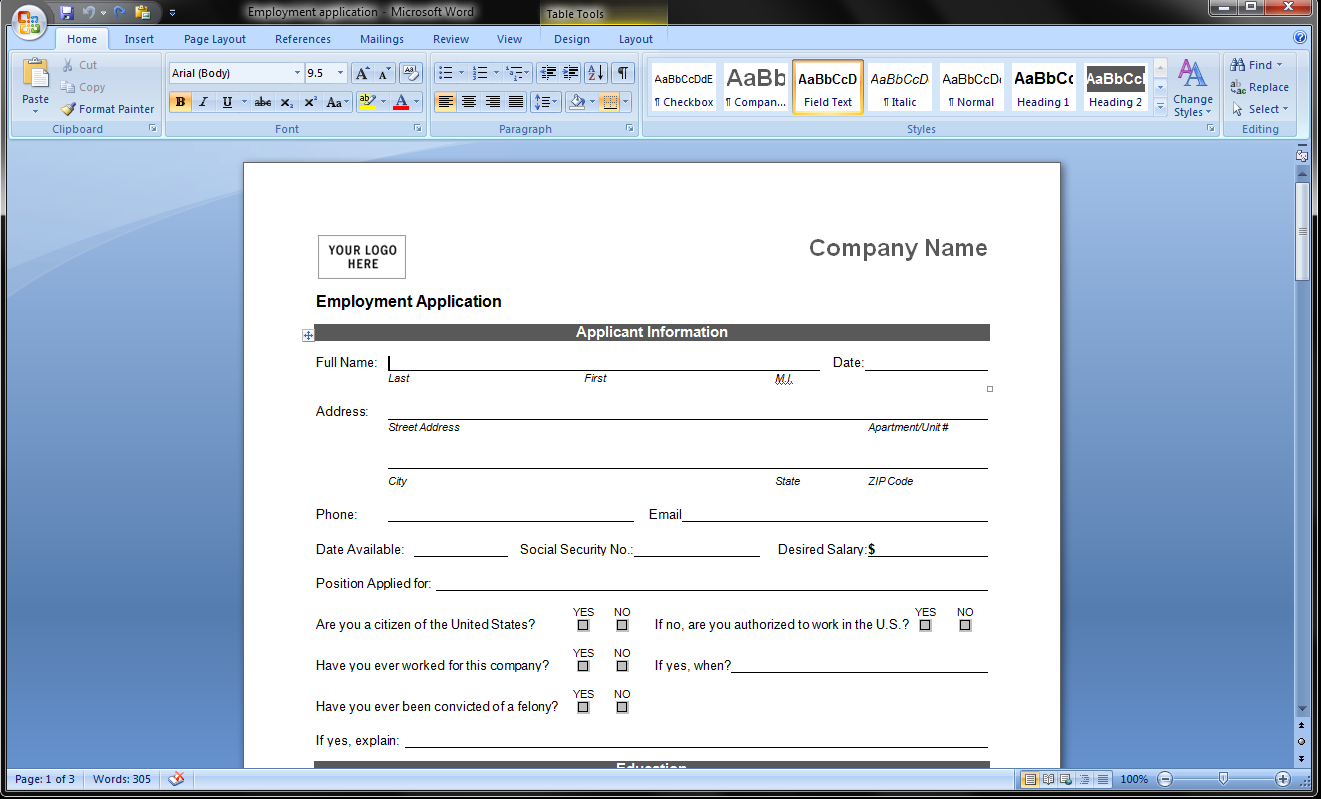Viewport: 1321px width, 799px height.
Task: Open the Change Case dropdown
Action: tap(337, 102)
